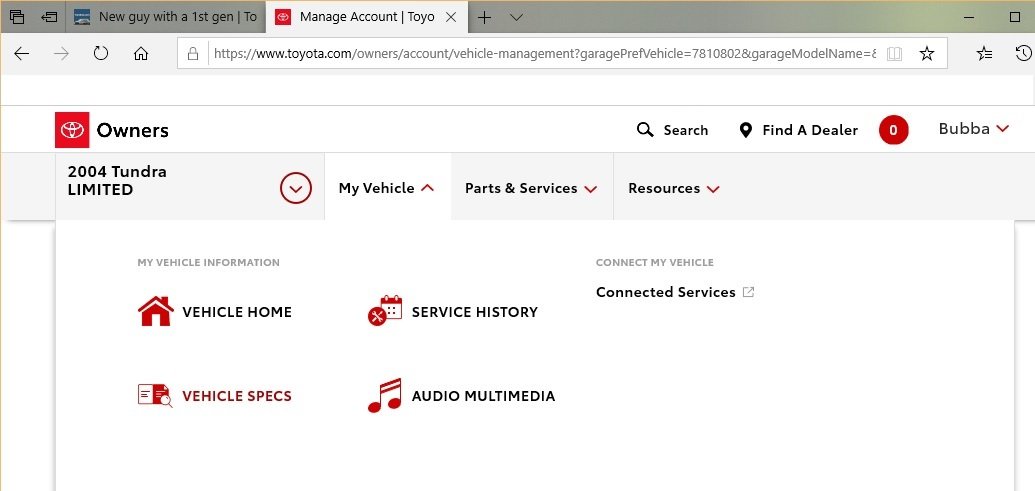Refresh the current page
The width and height of the screenshot is (1035, 491).
coord(101,53)
